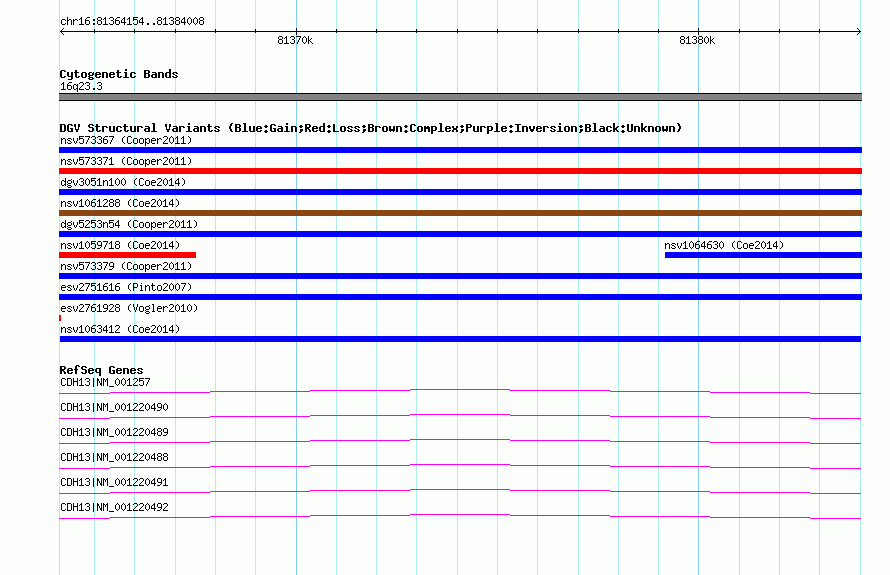
Task: Select the CDH13|NM_001257 transcript label
Action: coord(105,383)
